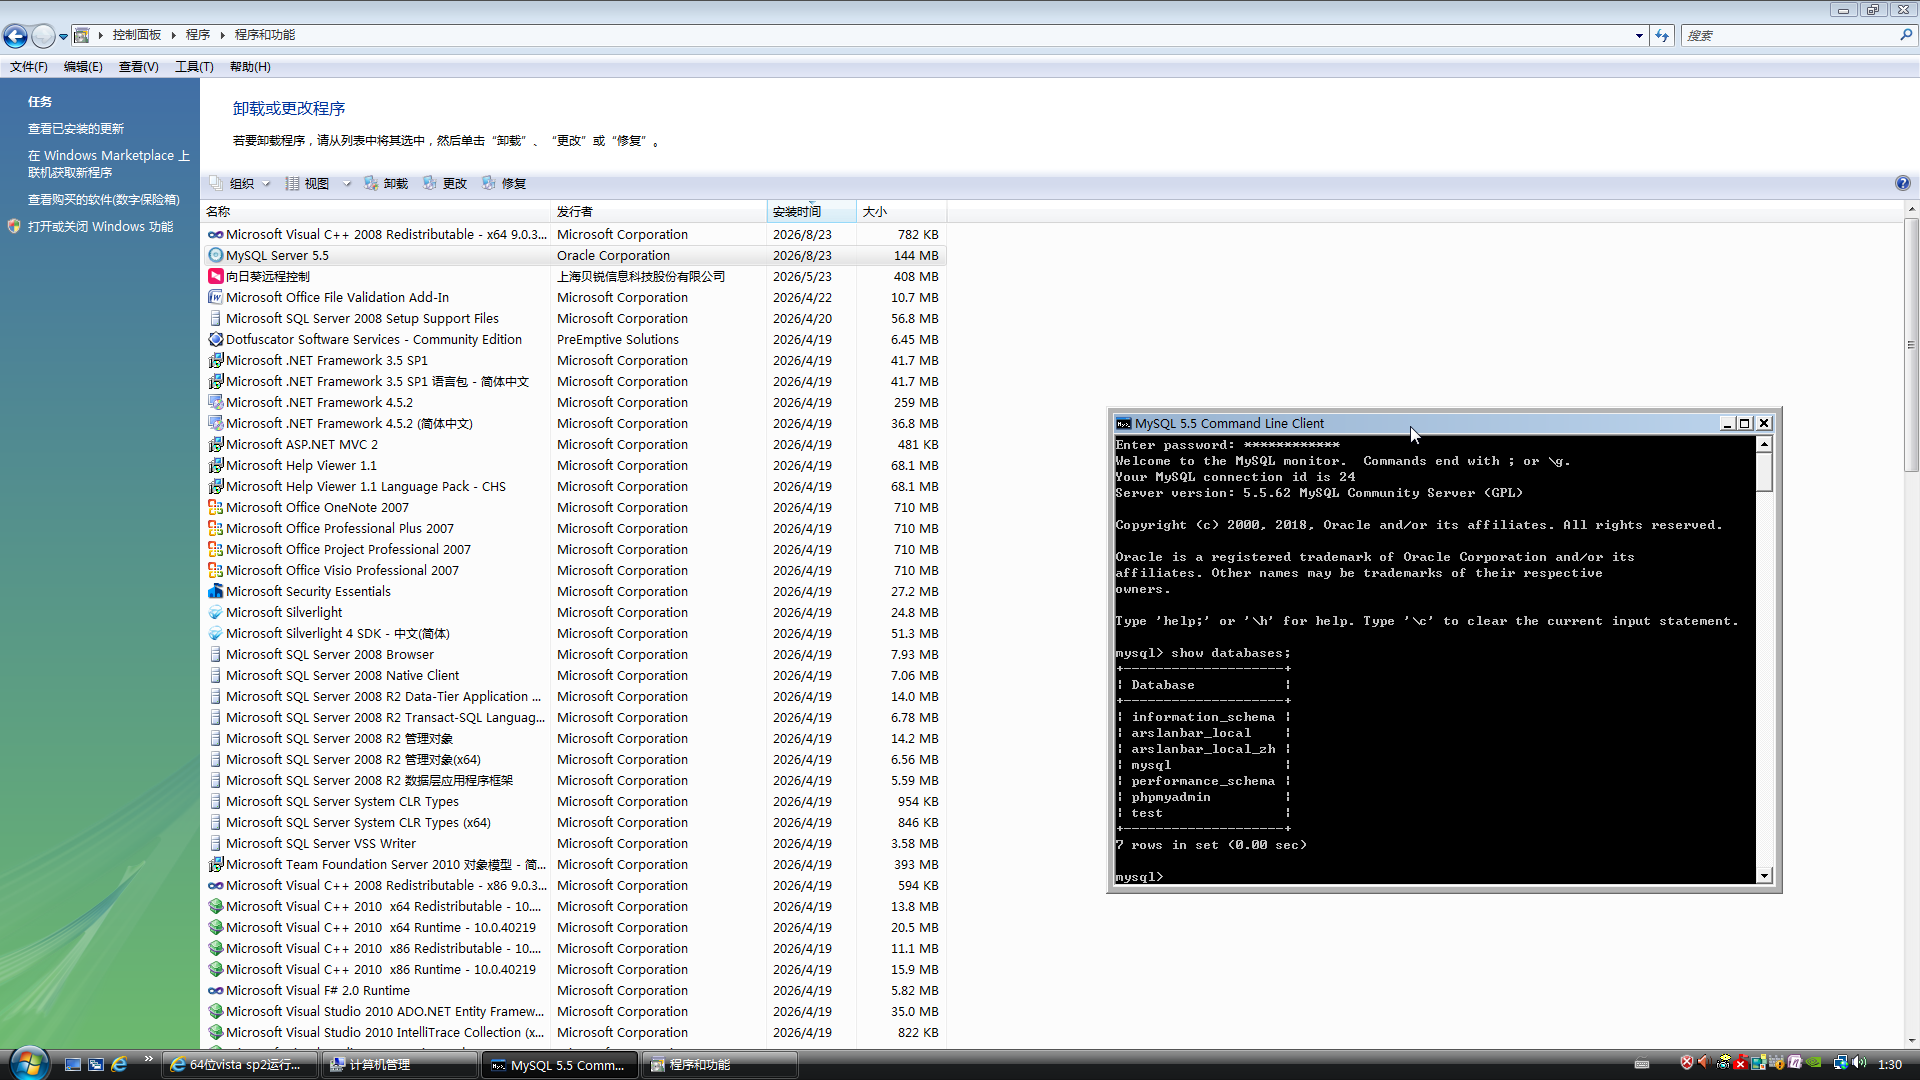Viewport: 1920px width, 1080px height.
Task: Click the 更改 toolbar button
Action: click(x=445, y=184)
